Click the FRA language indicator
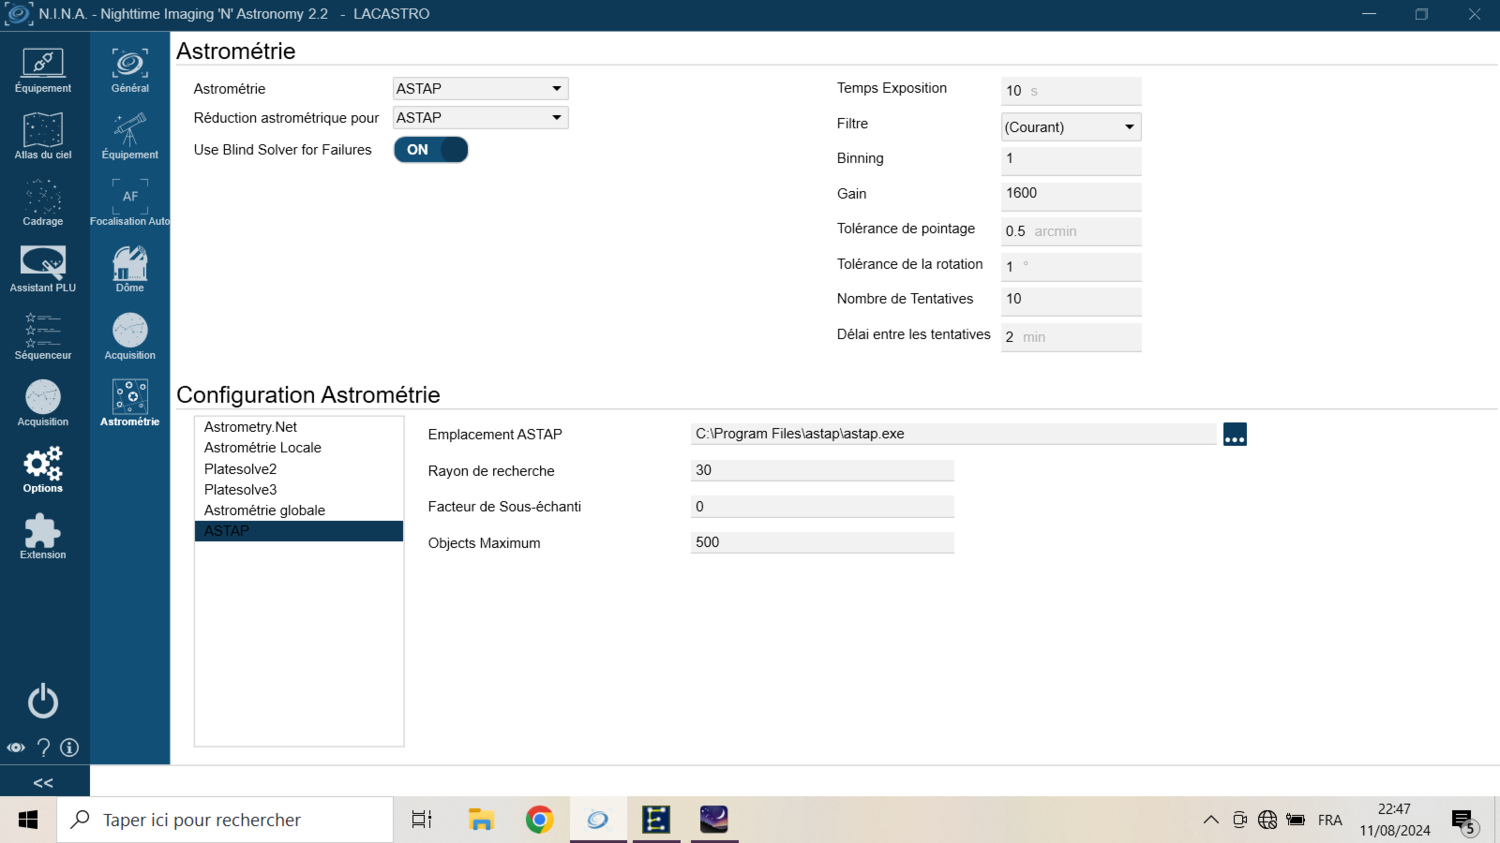Screen dimensions: 1500x843 1330,820
